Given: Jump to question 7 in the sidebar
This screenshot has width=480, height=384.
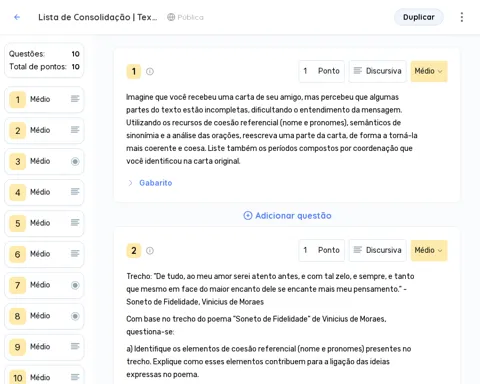Looking at the screenshot, I should pos(44,285).
